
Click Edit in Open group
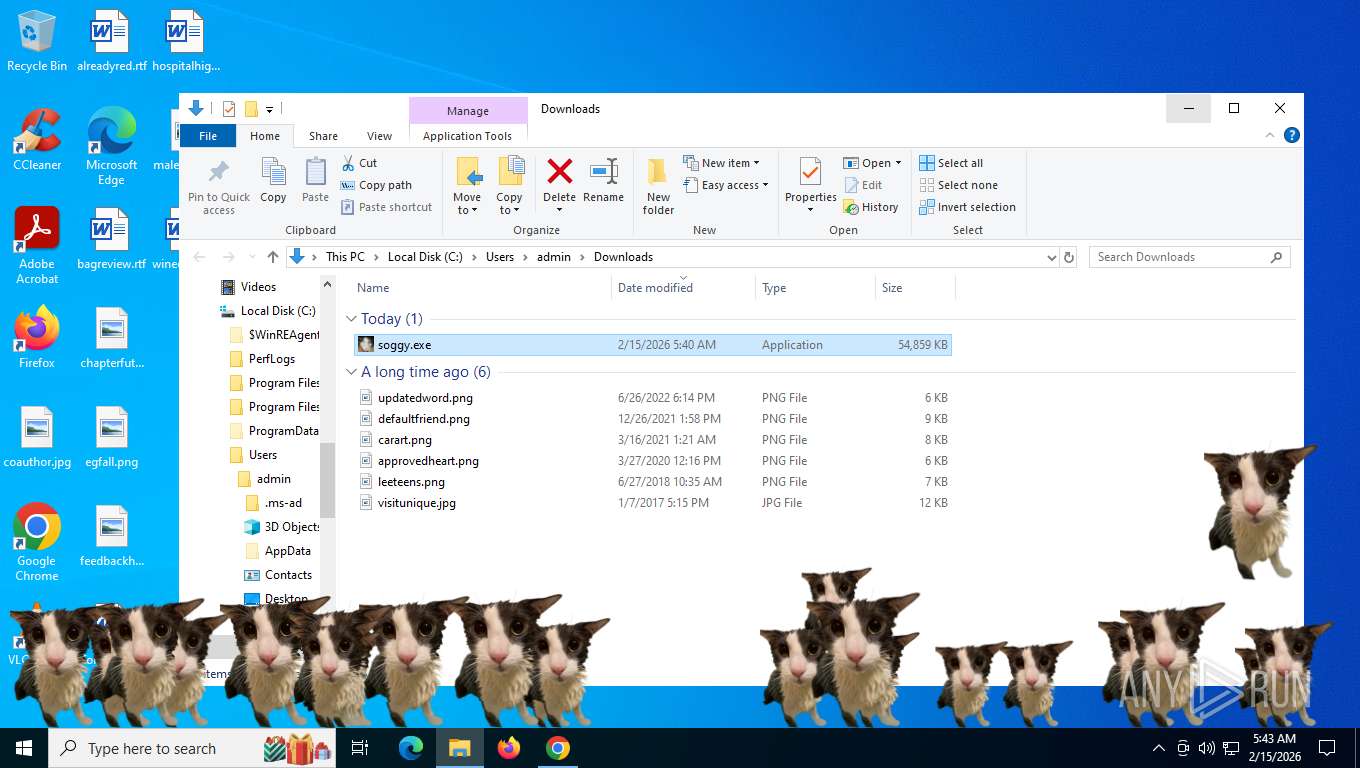pyautogui.click(x=864, y=185)
